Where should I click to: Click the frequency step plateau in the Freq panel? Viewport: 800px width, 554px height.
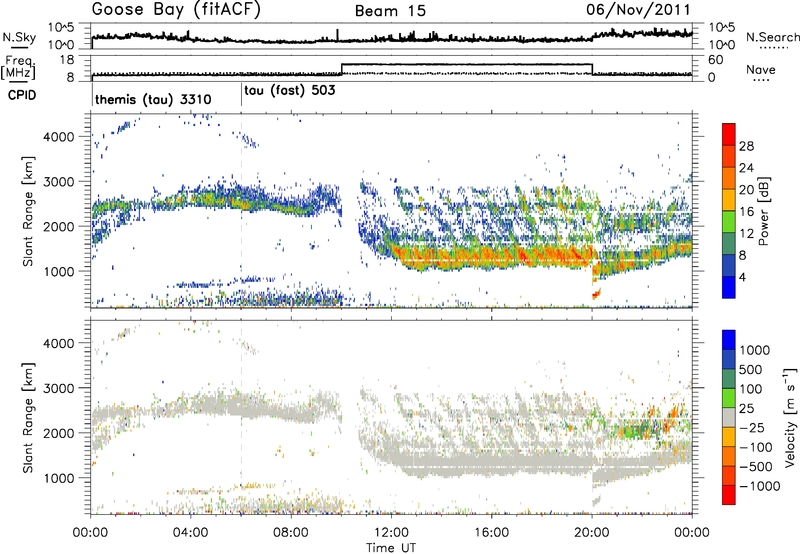click(x=466, y=65)
